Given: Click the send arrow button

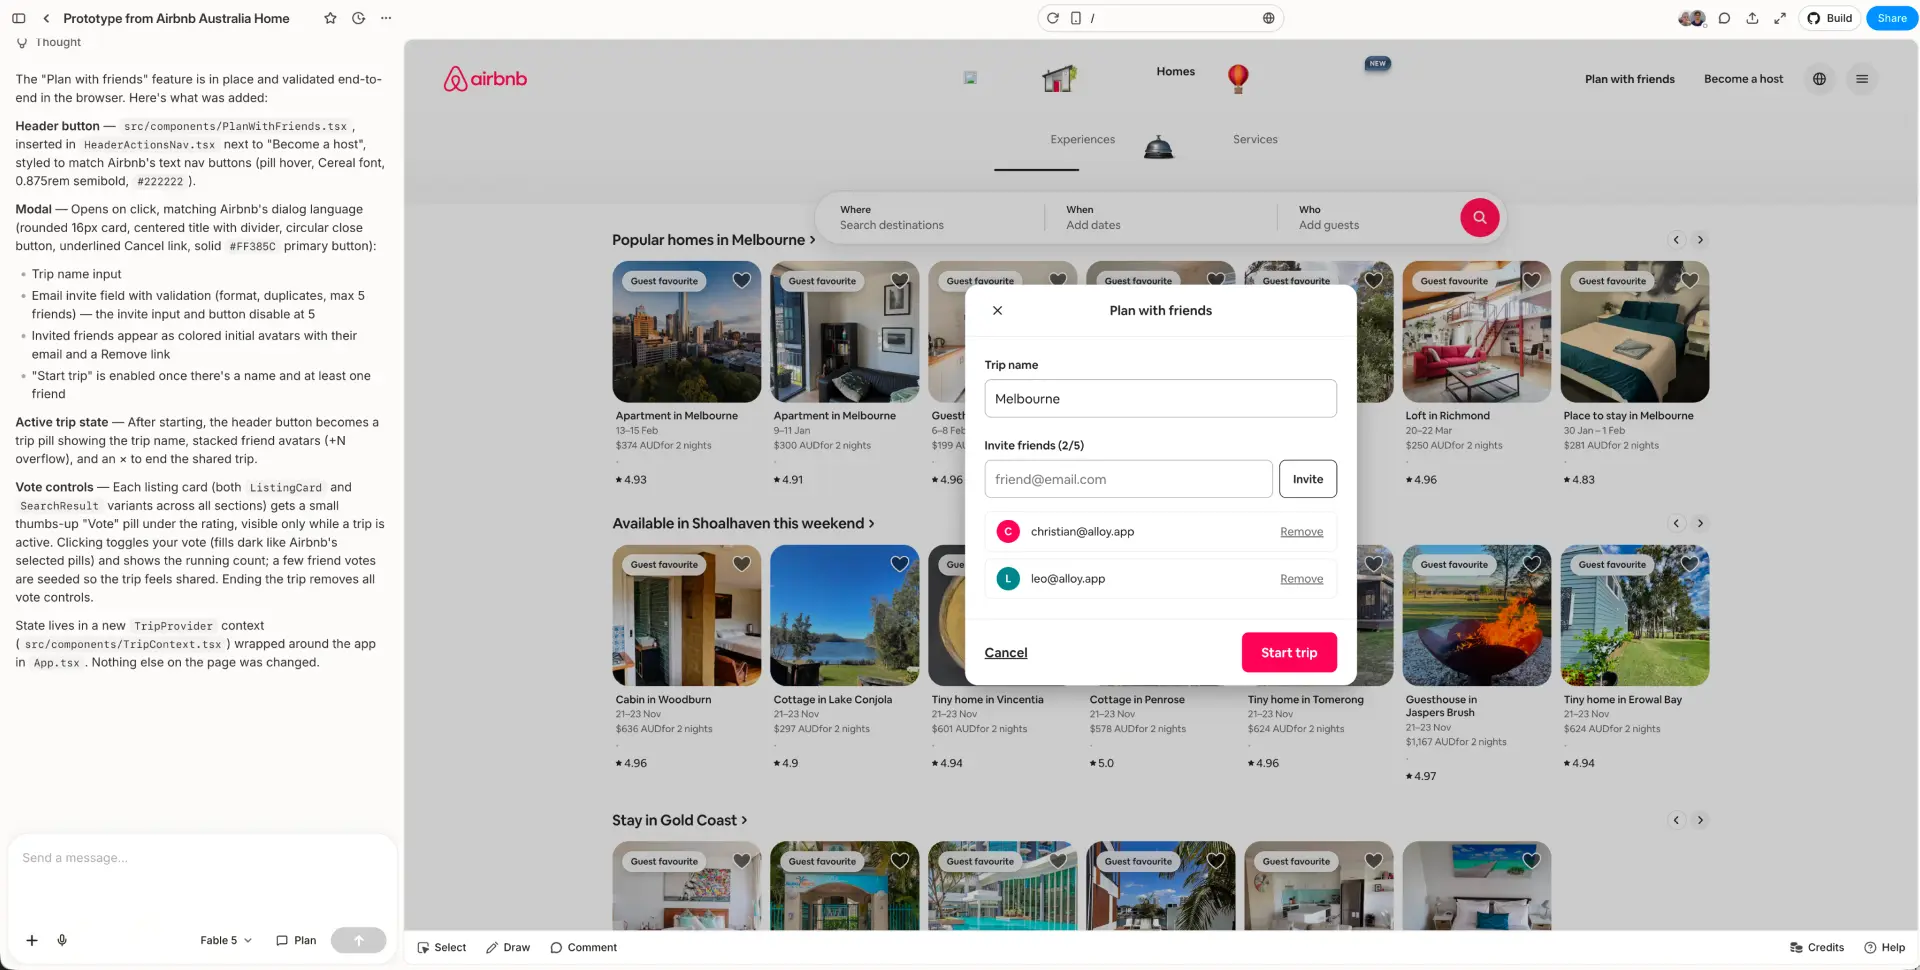Looking at the screenshot, I should [358, 941].
